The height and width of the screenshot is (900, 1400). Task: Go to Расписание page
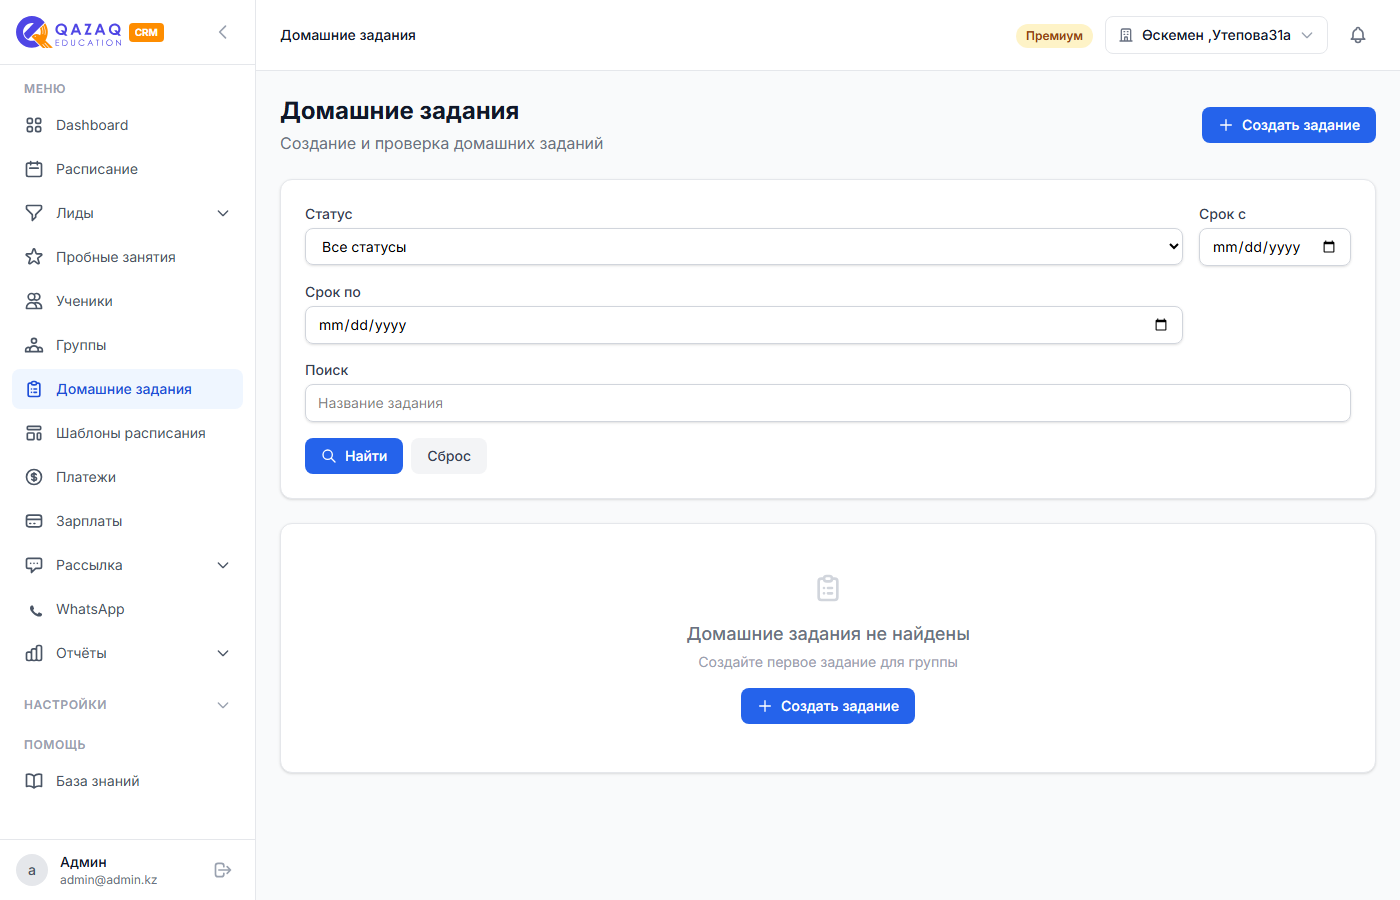coord(127,169)
